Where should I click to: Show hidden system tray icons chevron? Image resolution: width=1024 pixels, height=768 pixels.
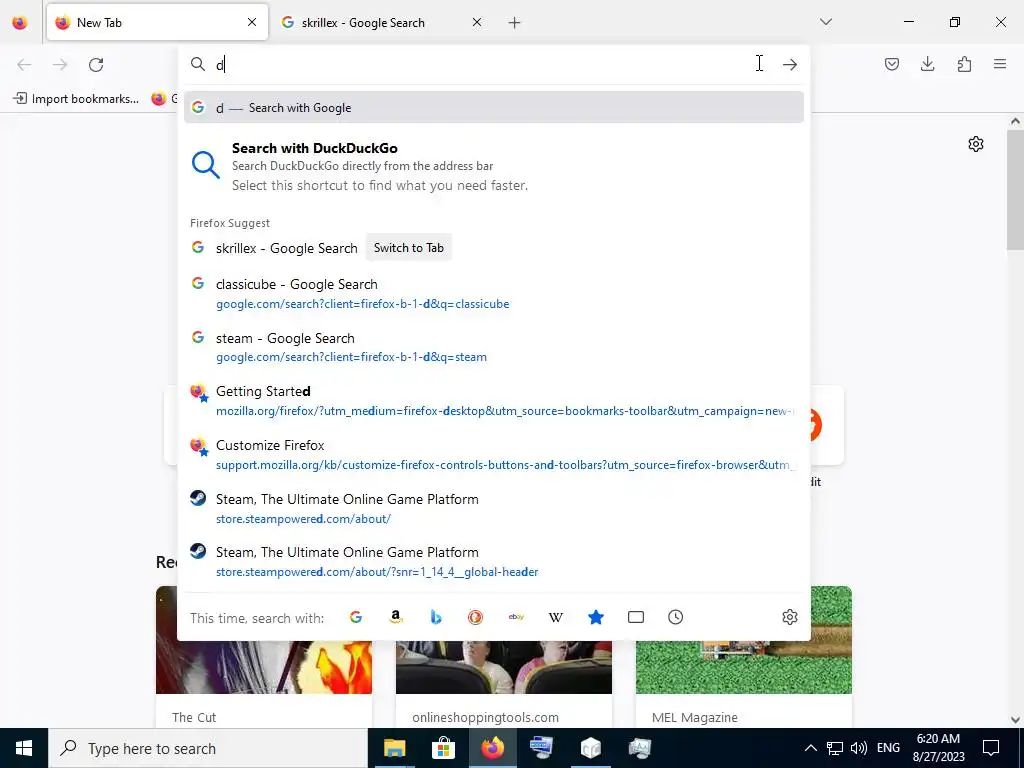pos(810,748)
